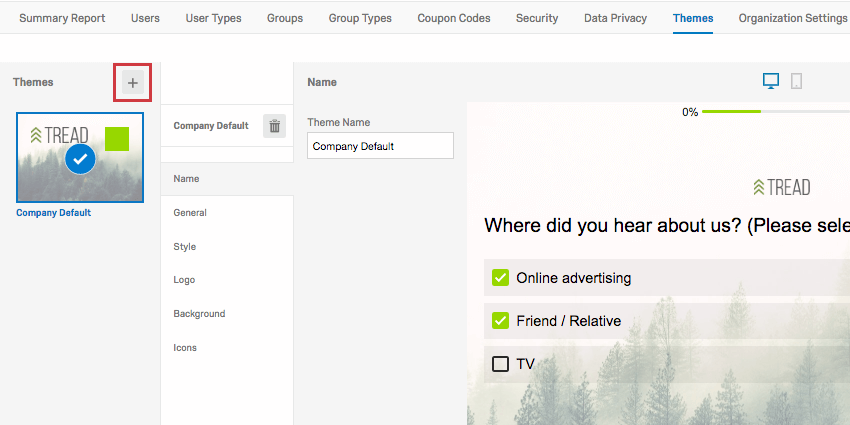Switch to the Users tab
This screenshot has height=425, width=850.
pos(145,18)
